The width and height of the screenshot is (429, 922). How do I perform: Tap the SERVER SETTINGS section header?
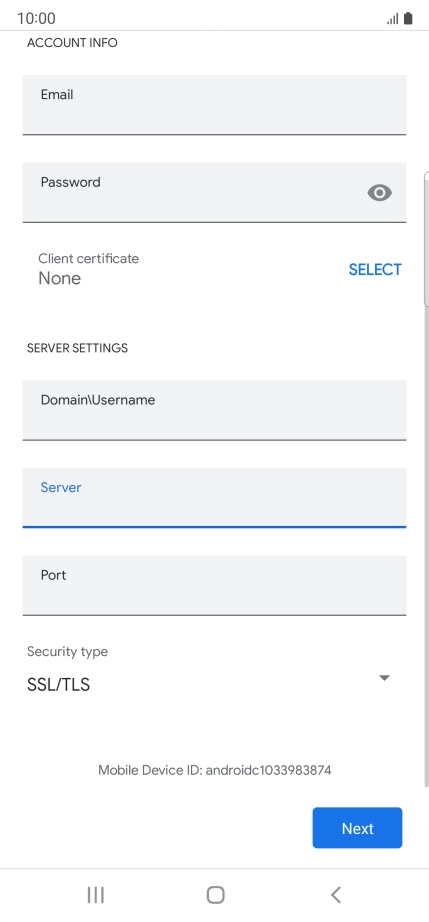point(77,348)
